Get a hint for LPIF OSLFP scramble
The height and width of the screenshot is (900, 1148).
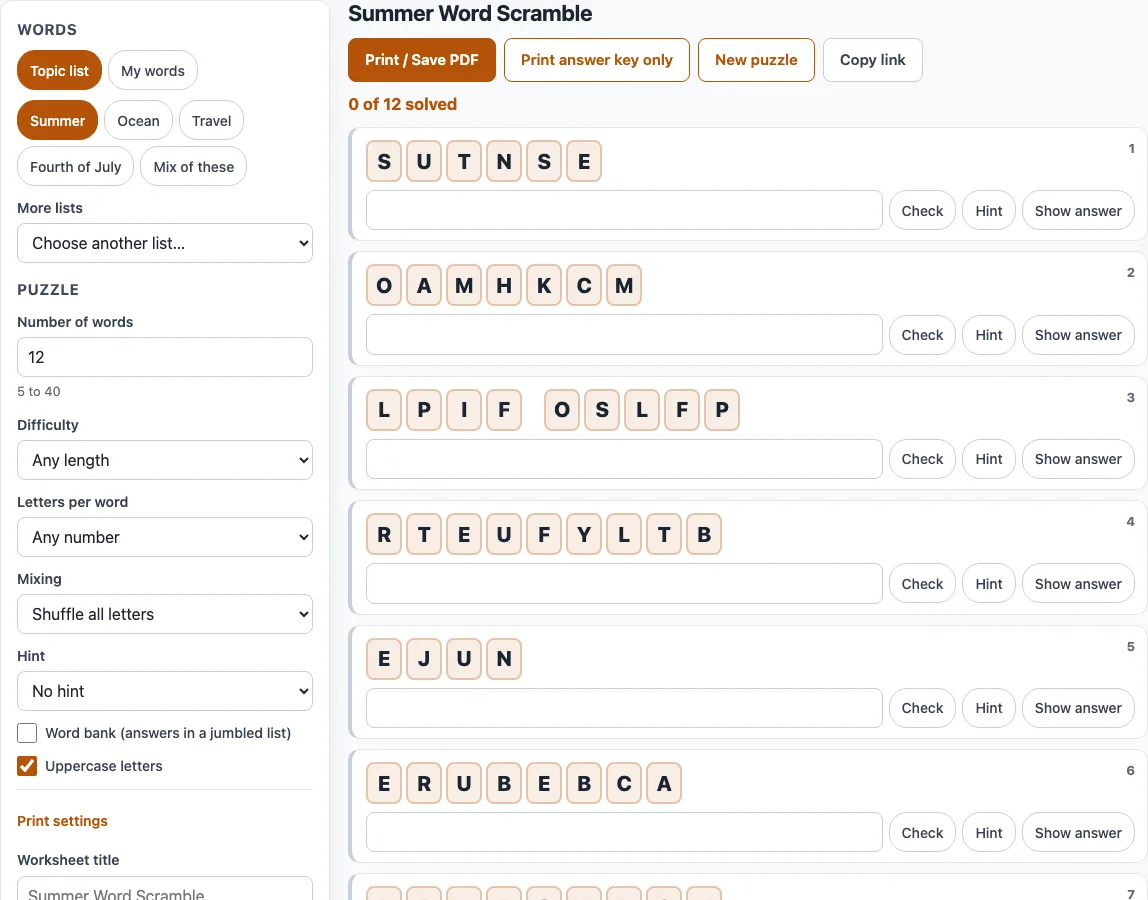tap(989, 459)
